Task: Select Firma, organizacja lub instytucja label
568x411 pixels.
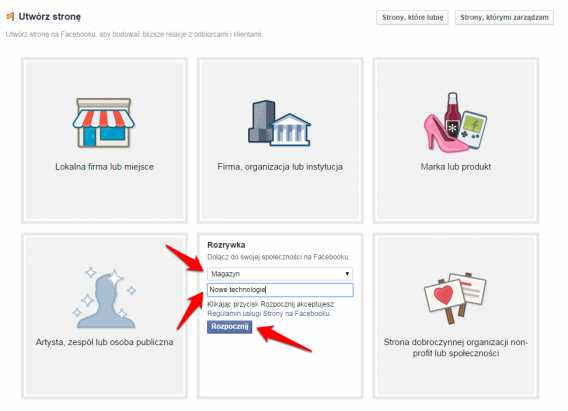Action: tap(280, 167)
